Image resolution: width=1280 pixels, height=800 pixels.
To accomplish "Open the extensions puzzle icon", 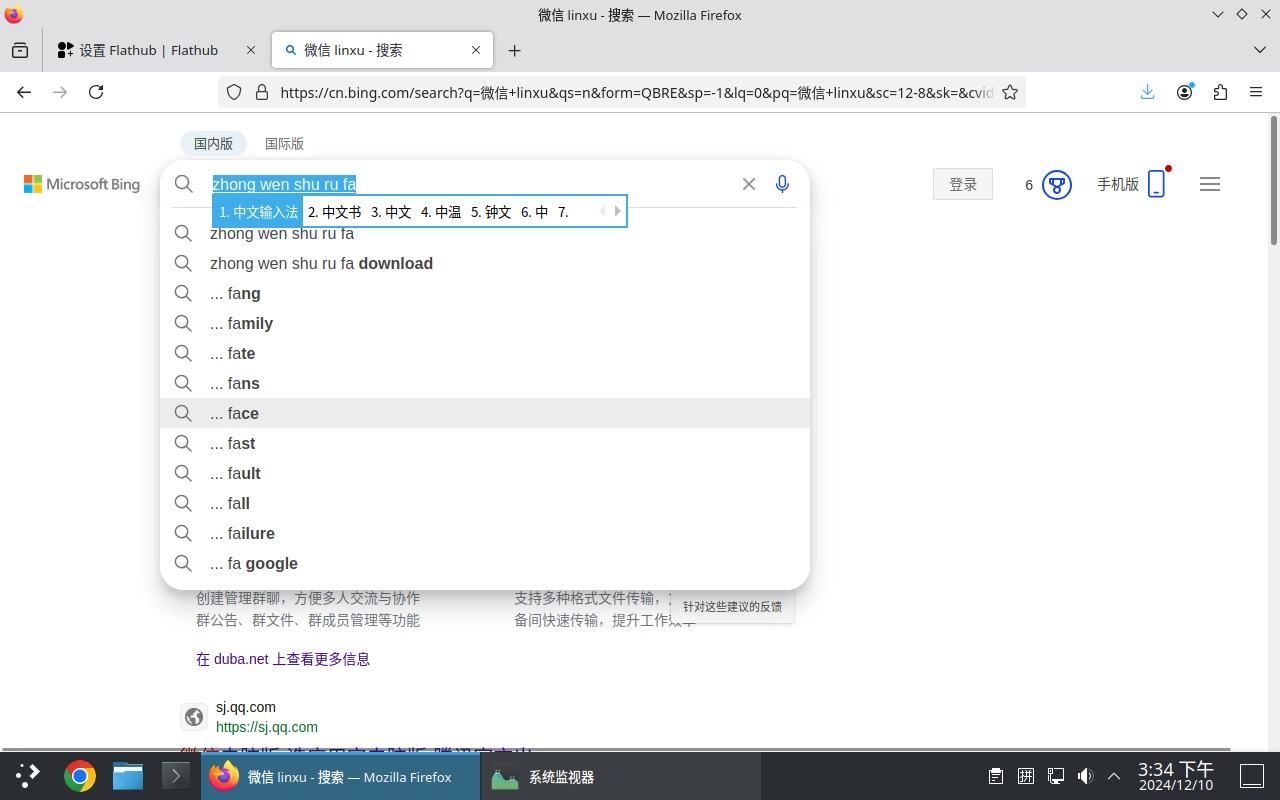I will pyautogui.click(x=1220, y=92).
